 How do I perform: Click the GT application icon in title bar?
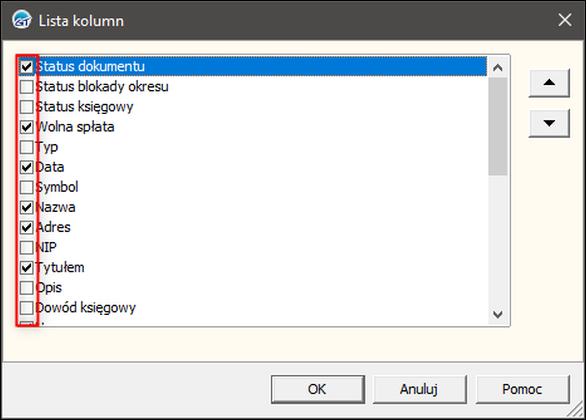point(22,20)
